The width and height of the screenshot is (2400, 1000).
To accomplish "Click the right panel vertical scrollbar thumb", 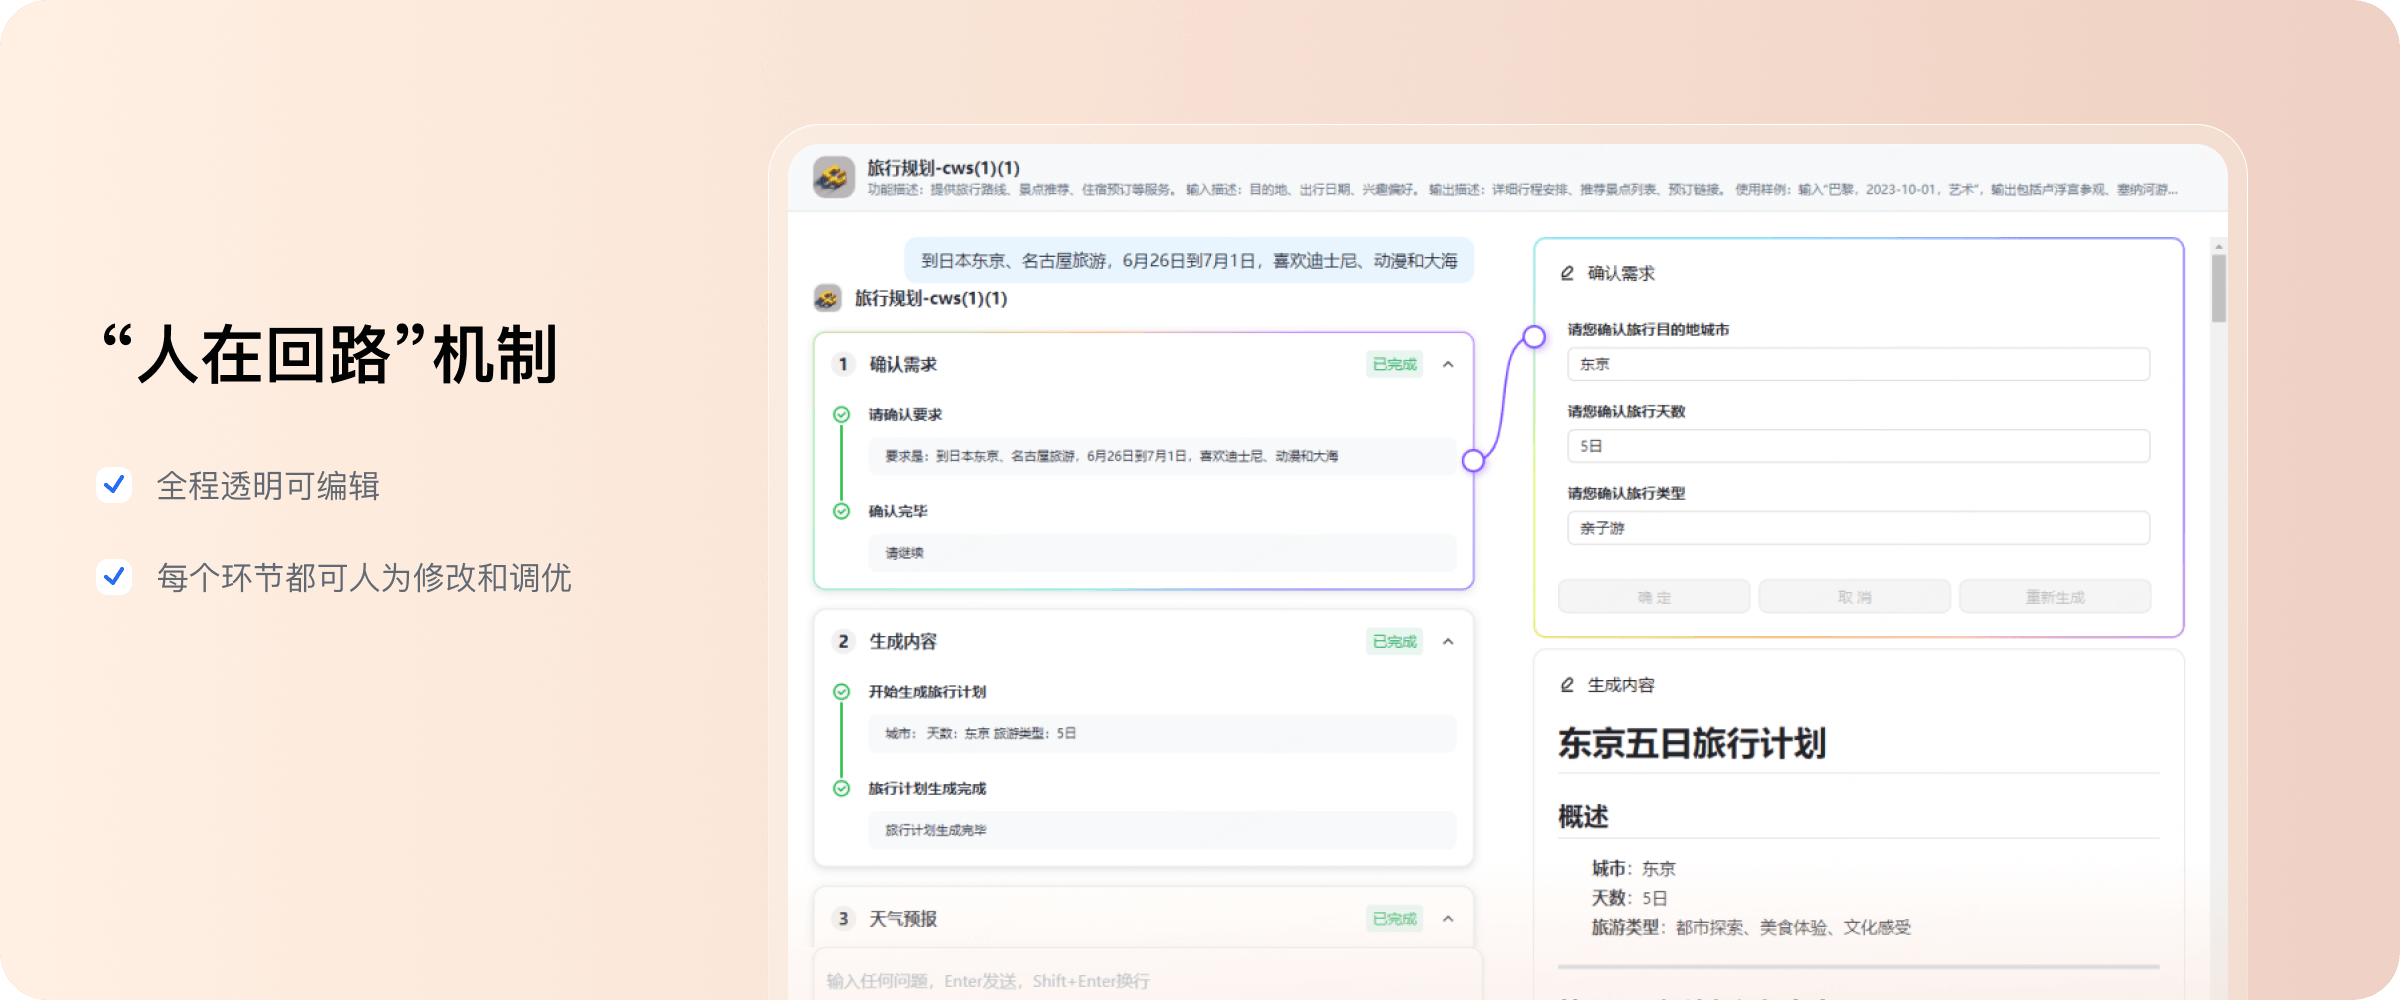I will click(2218, 288).
